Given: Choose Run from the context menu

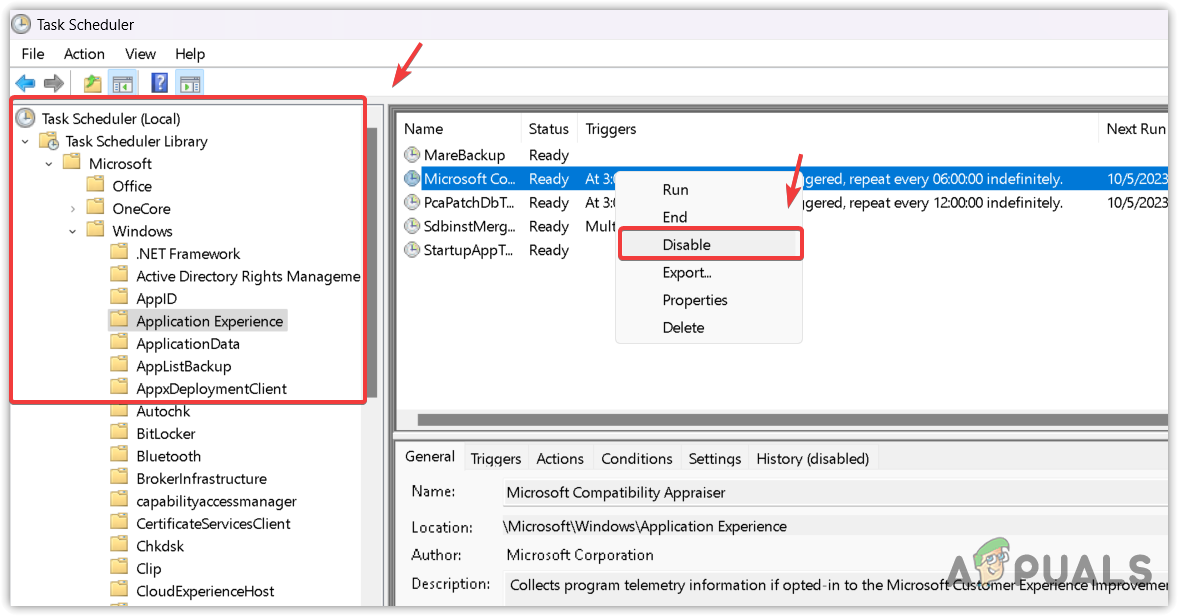Looking at the screenshot, I should pyautogui.click(x=708, y=190).
